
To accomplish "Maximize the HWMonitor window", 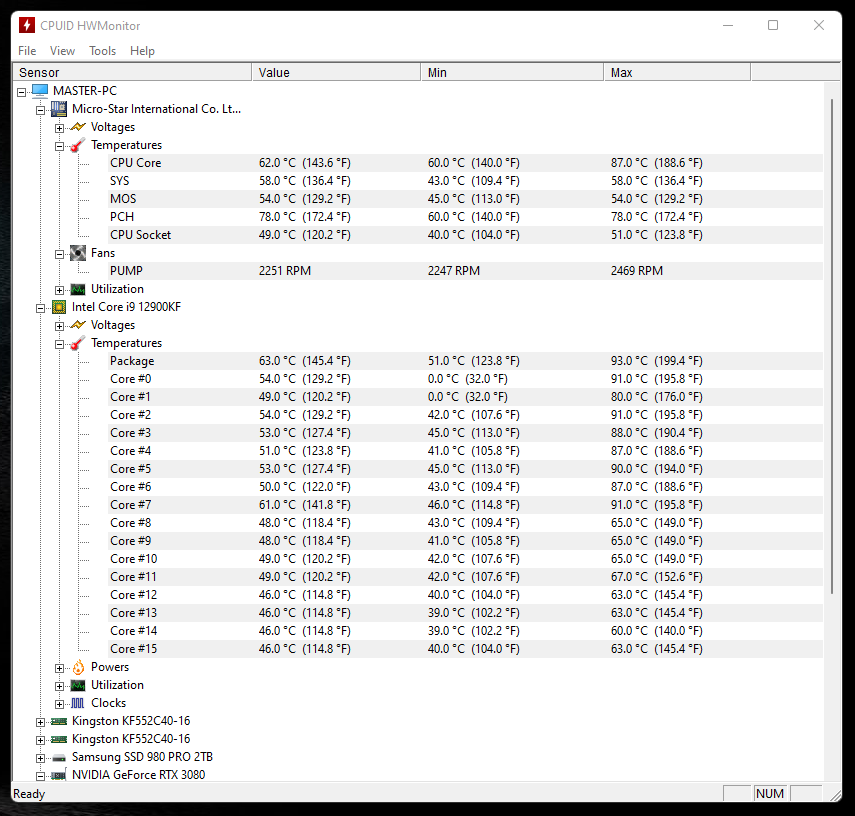I will [x=773, y=25].
